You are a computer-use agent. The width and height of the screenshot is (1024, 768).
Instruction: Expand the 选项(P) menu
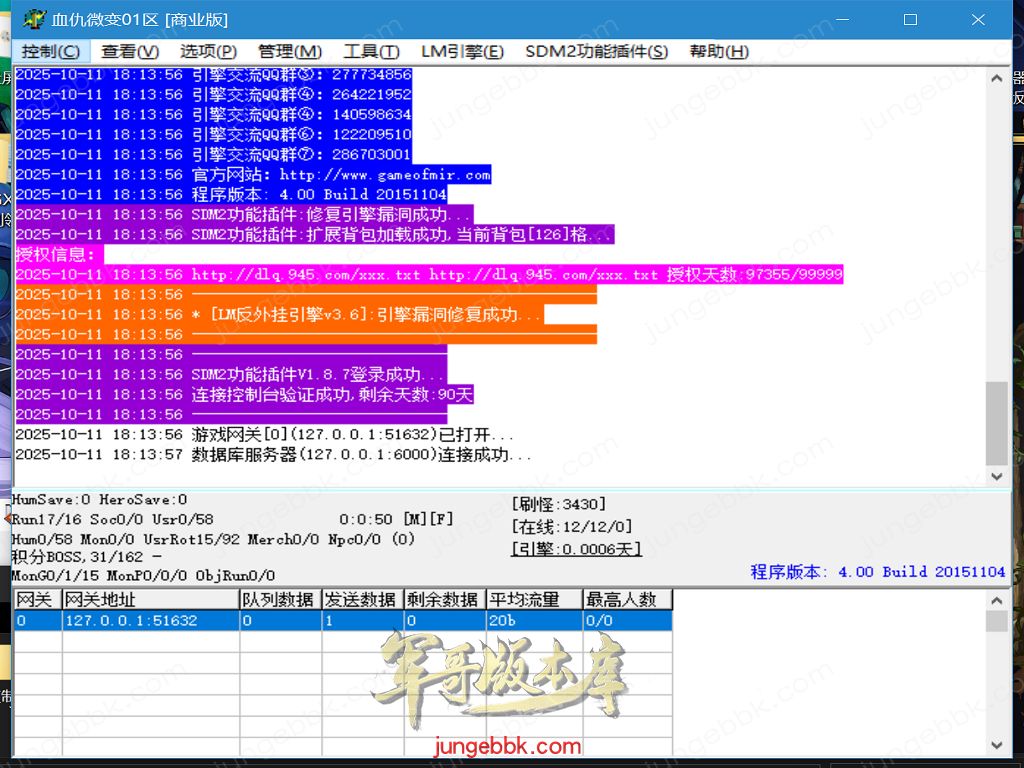pos(208,52)
